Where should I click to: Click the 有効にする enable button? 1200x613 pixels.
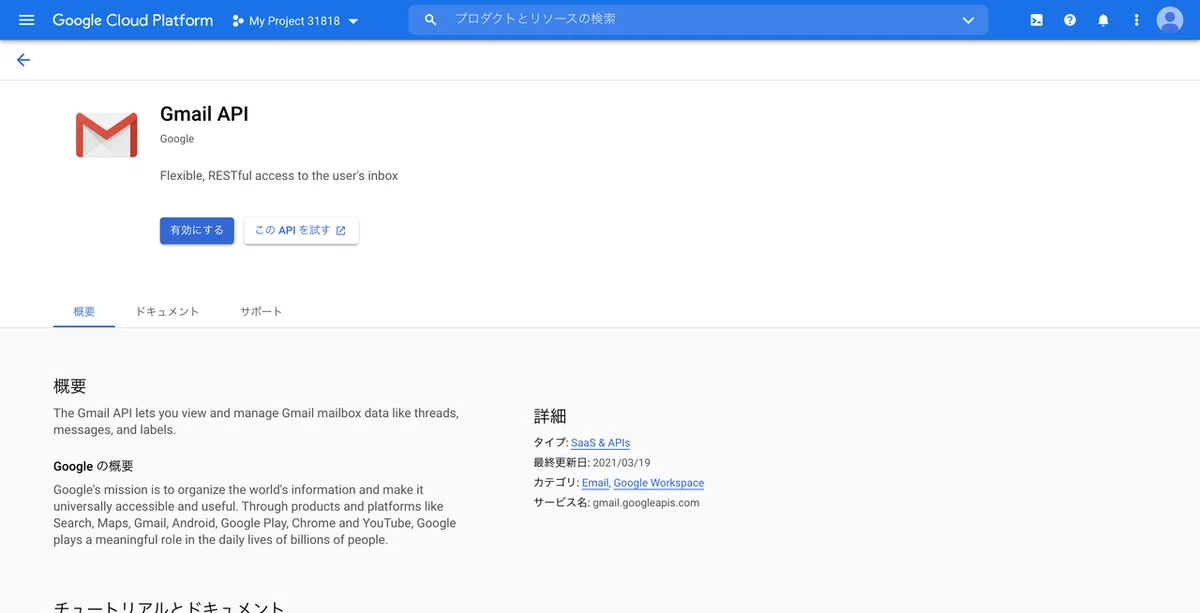[x=197, y=230]
